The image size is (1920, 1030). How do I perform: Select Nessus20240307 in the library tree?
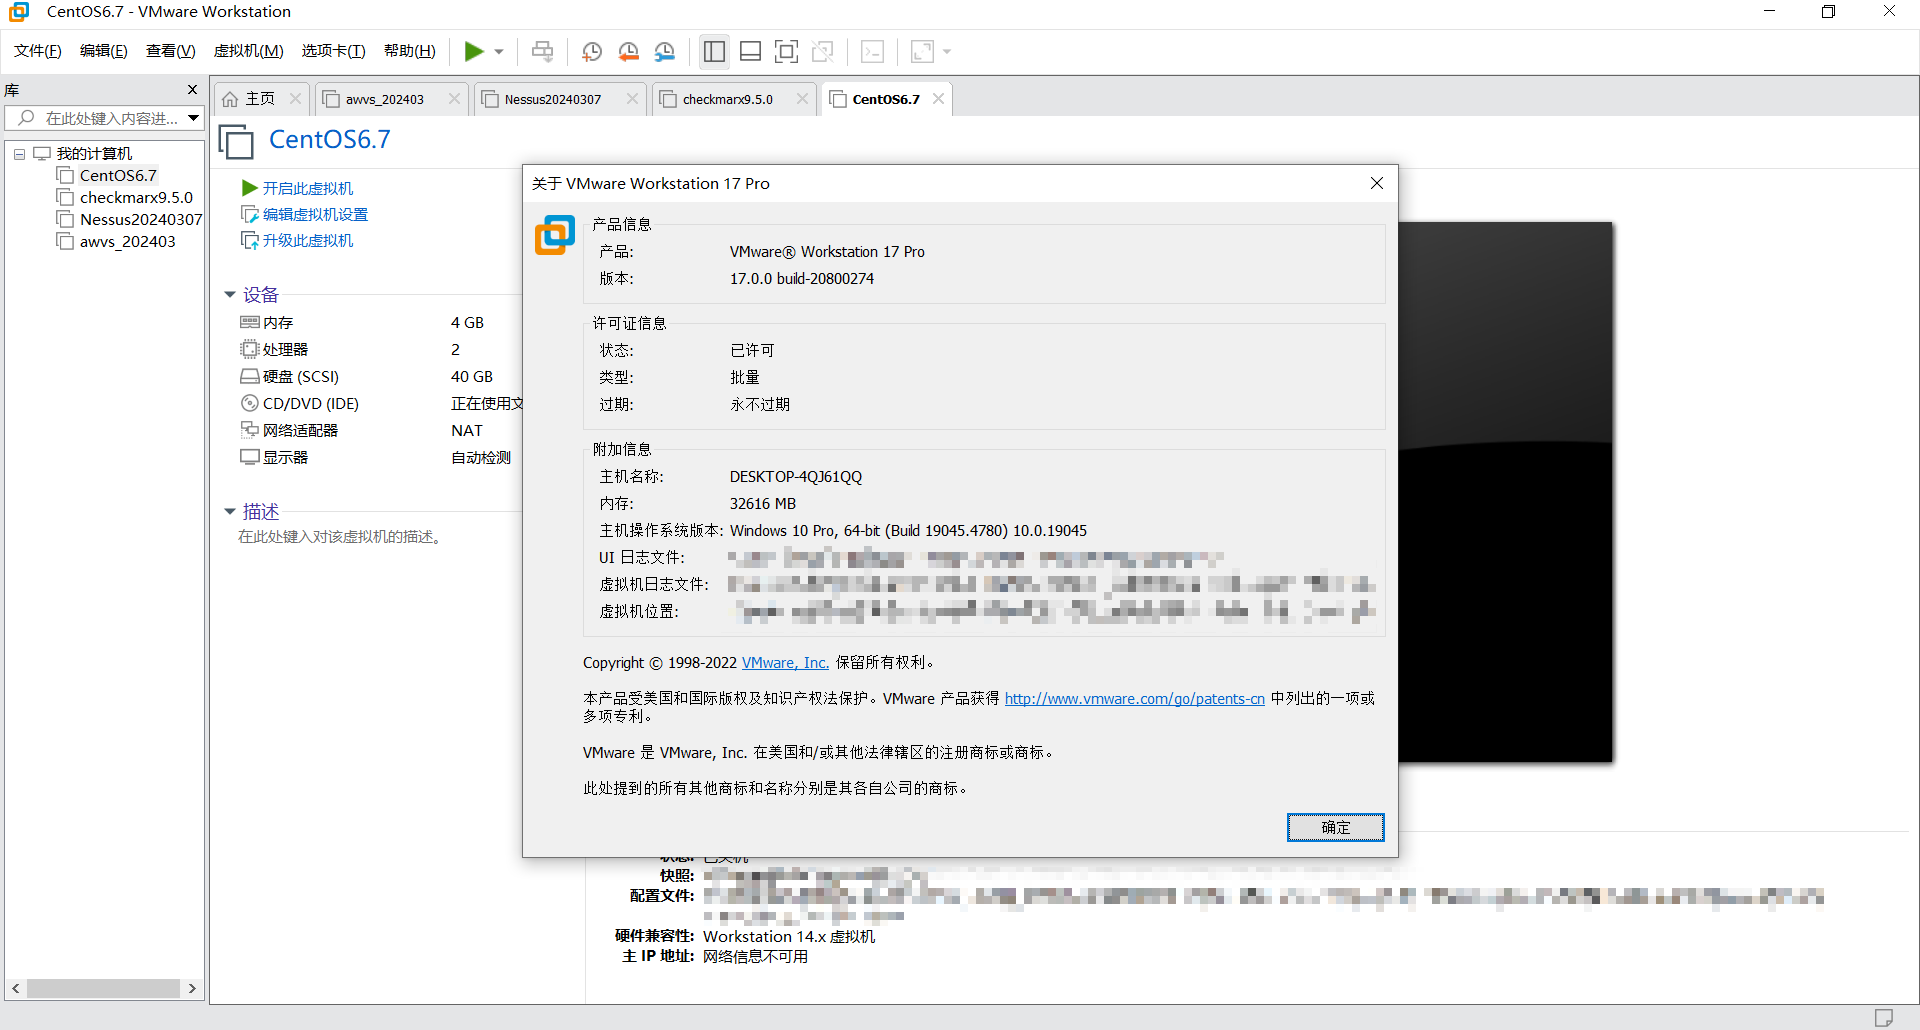[x=141, y=220]
